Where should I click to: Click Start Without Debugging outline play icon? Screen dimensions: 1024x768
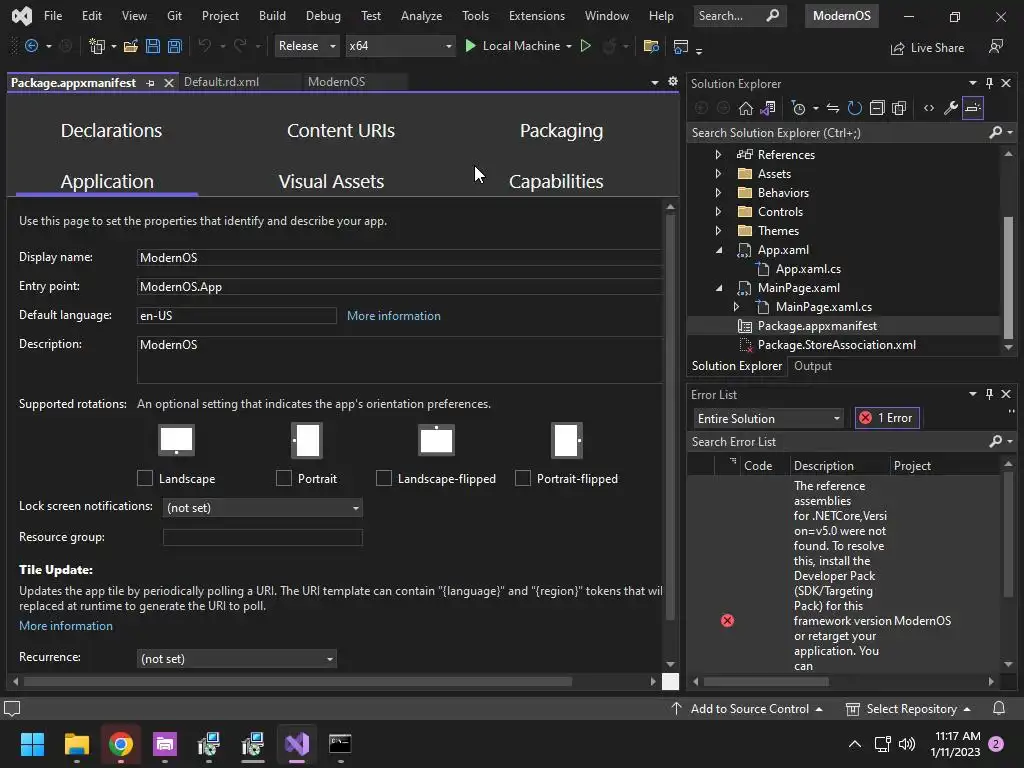tap(586, 46)
